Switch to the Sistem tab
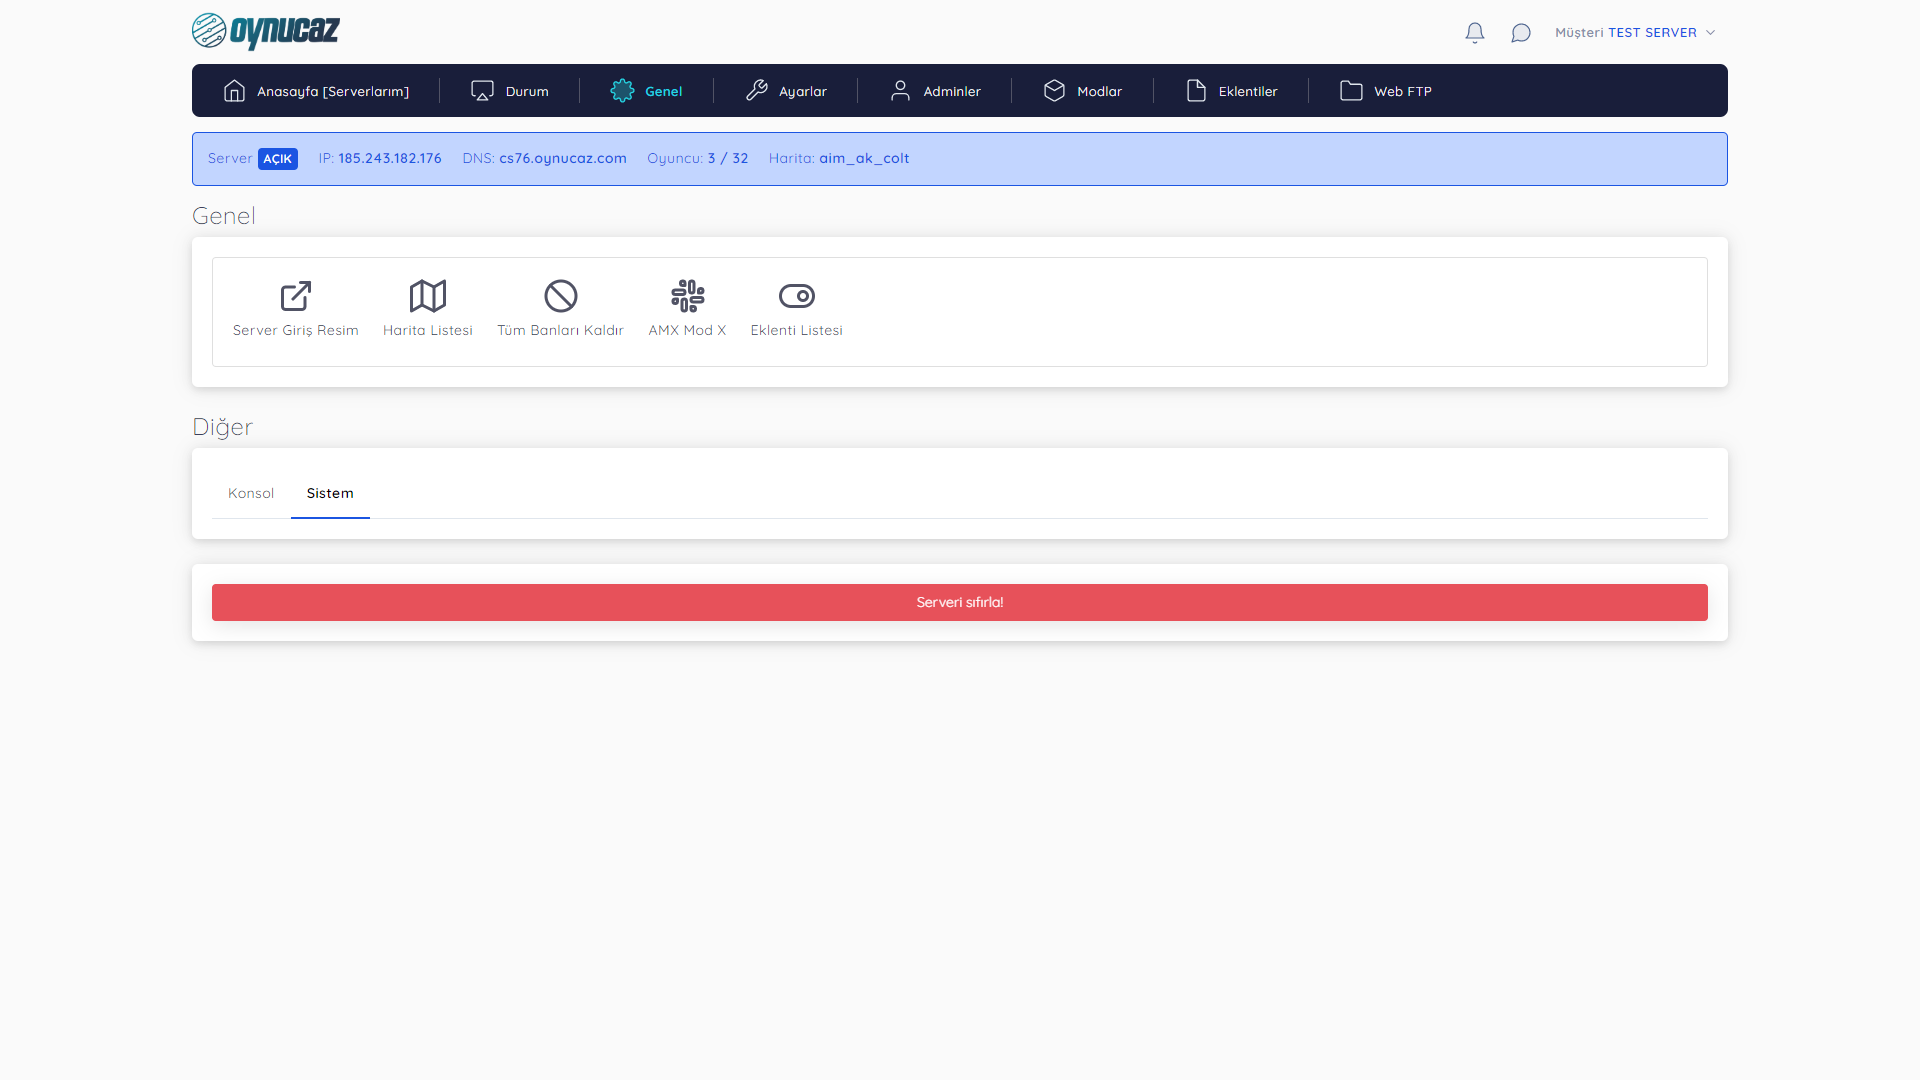 330,493
